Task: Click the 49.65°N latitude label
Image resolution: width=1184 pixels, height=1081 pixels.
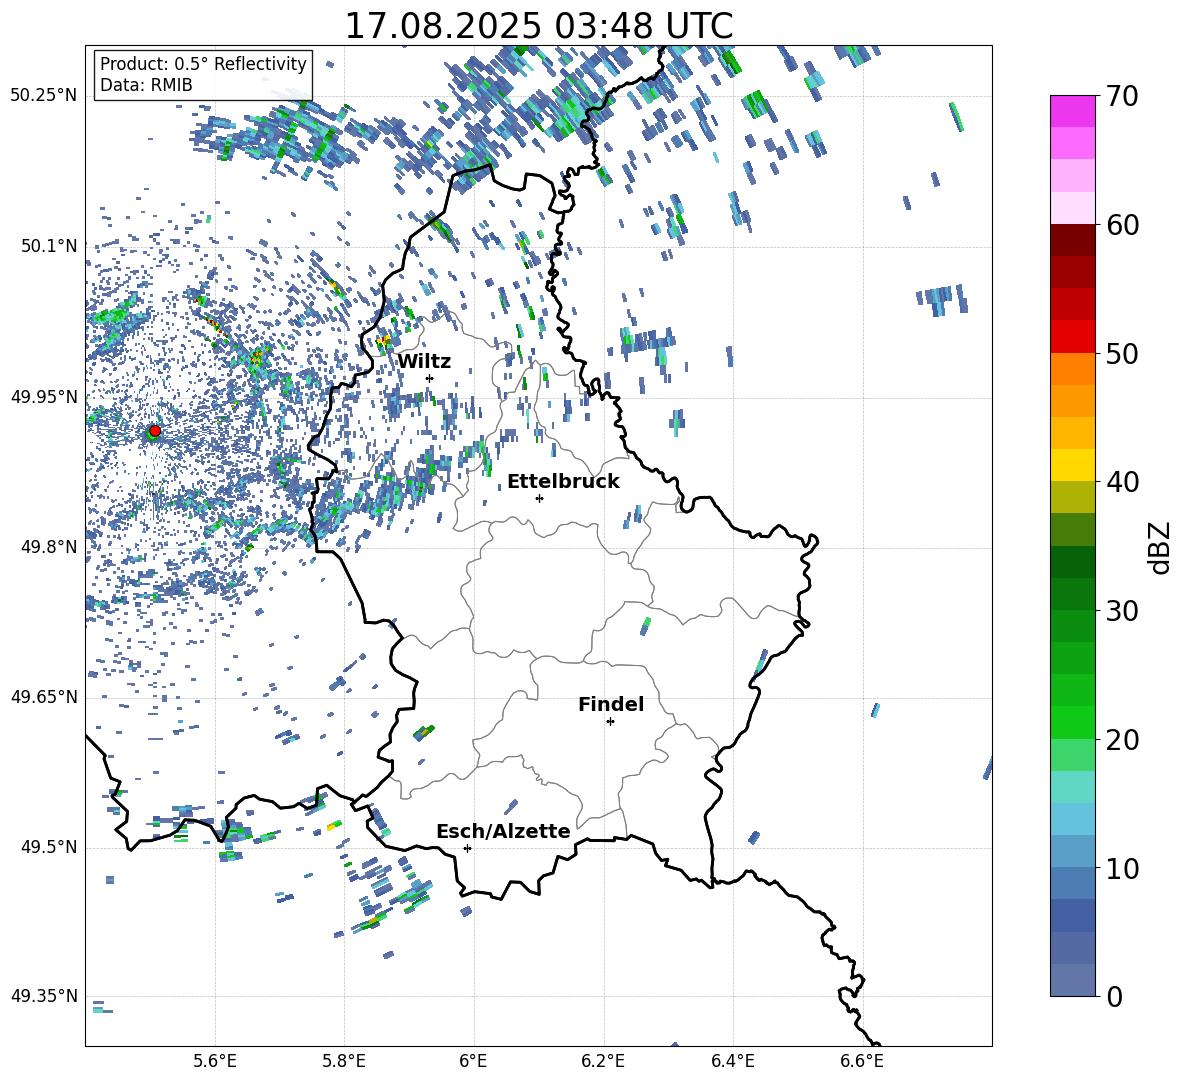Action: coord(44,697)
